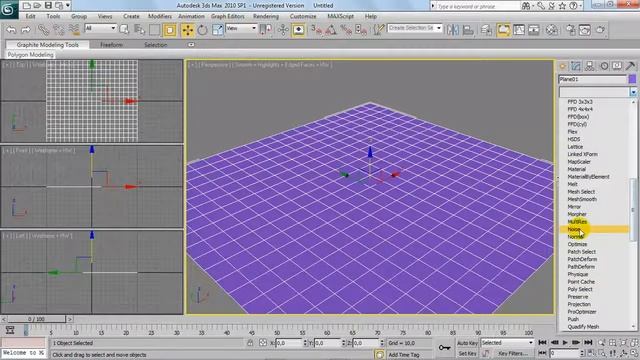Toggle the 3D Snaps button
Viewport: 640px width, 360px height.
pyautogui.click(x=316, y=29)
